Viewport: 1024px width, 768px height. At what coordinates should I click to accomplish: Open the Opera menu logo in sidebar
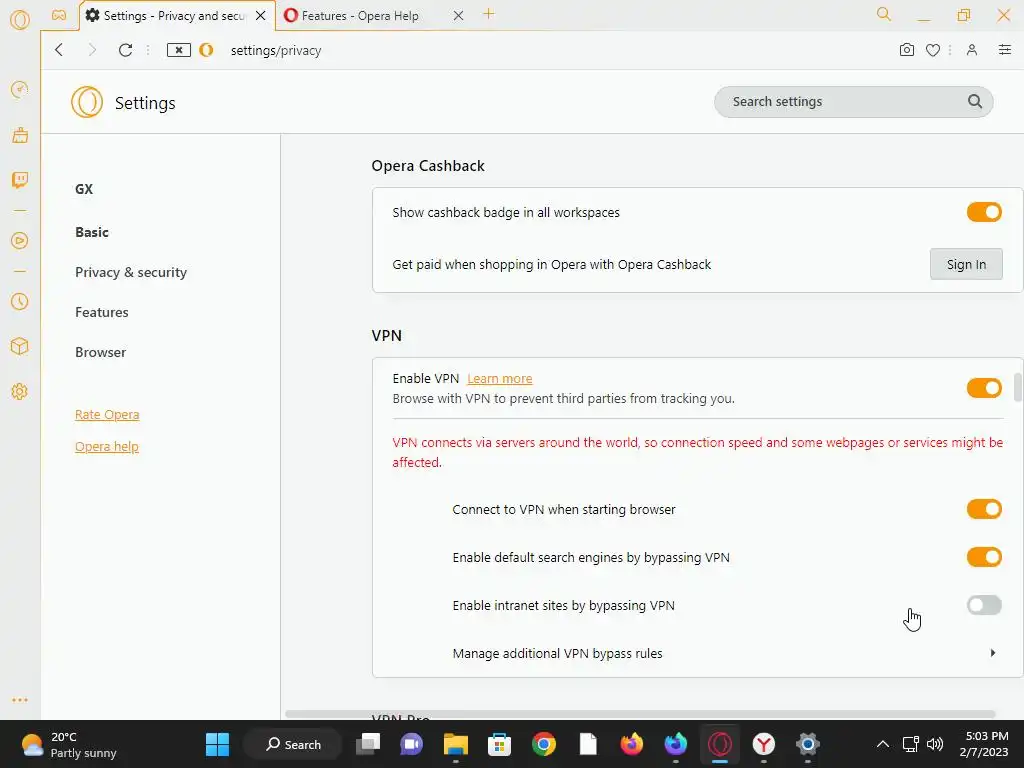[x=20, y=20]
